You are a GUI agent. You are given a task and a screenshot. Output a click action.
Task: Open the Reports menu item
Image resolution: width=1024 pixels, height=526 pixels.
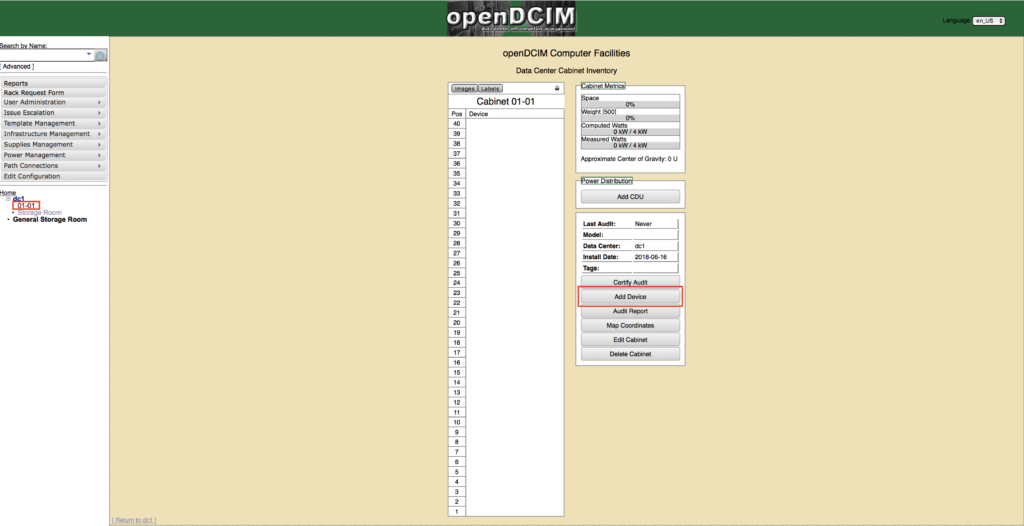click(x=54, y=84)
